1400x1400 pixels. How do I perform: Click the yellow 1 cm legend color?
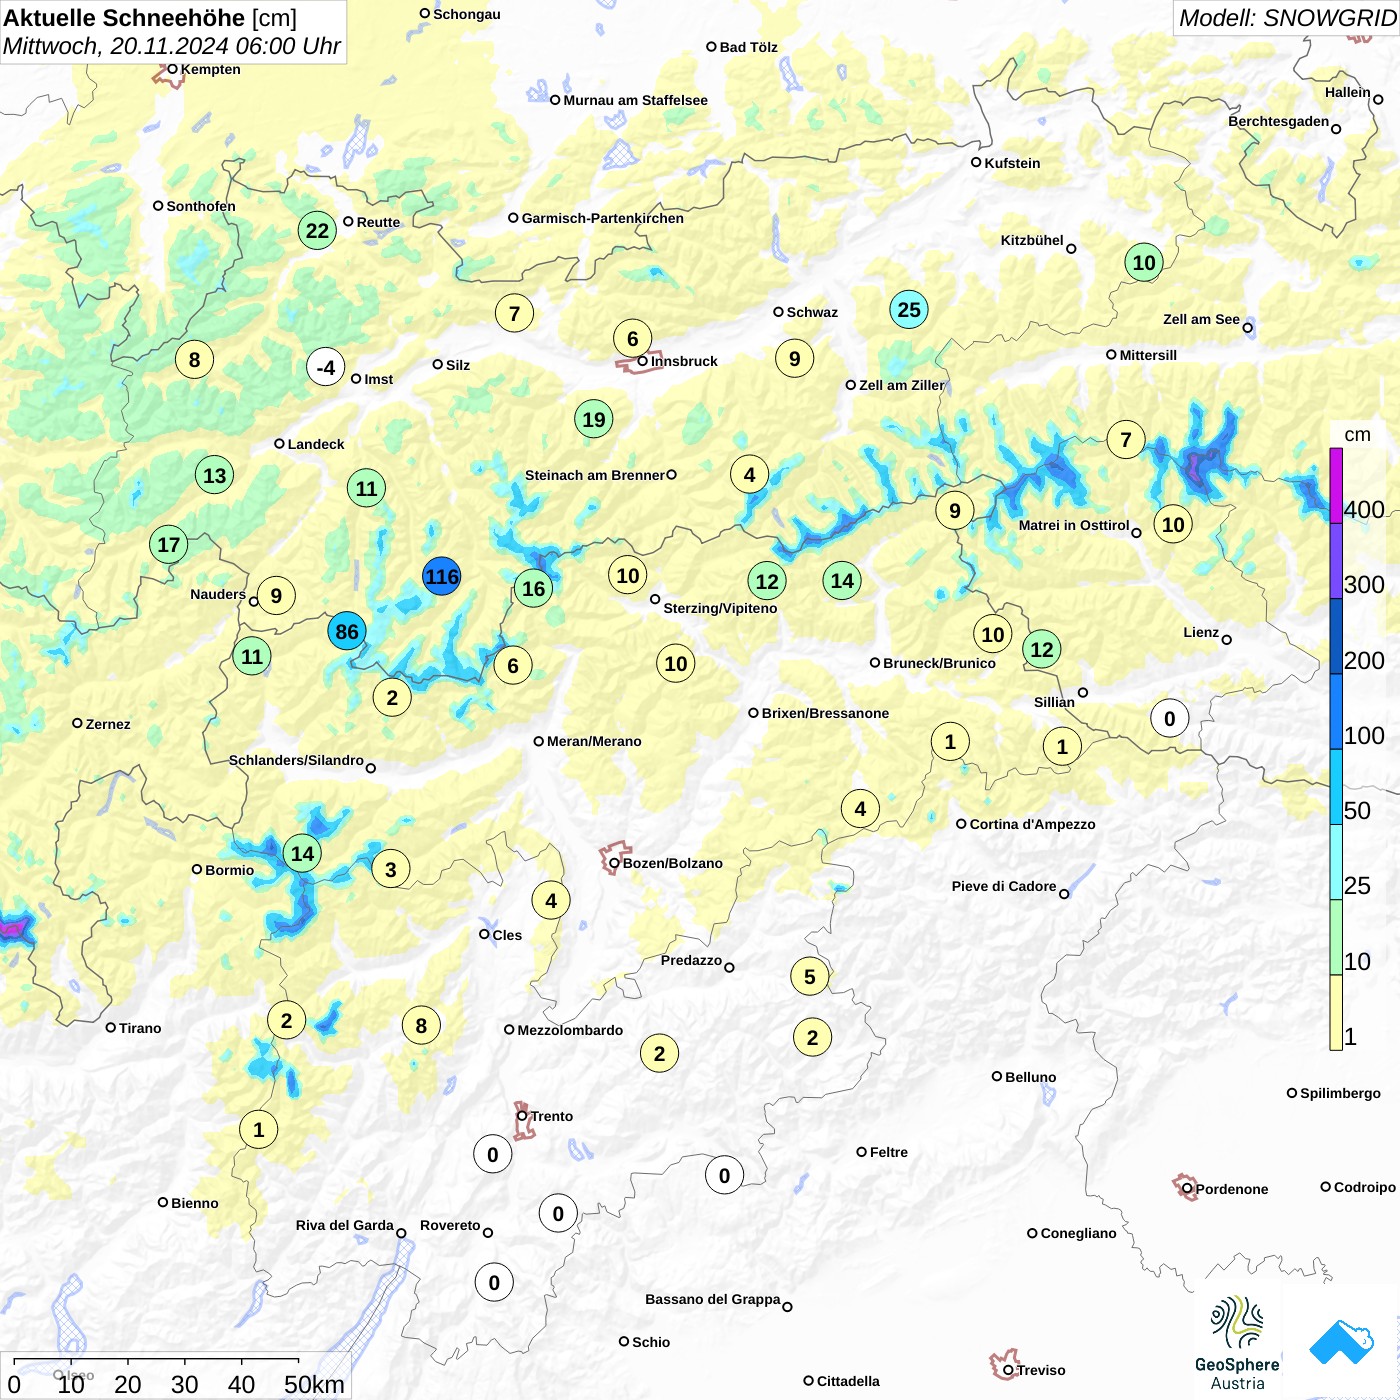[1336, 1012]
